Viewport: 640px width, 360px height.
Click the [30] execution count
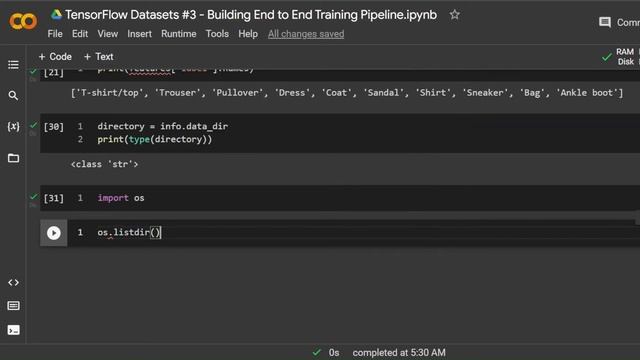tap(54, 127)
